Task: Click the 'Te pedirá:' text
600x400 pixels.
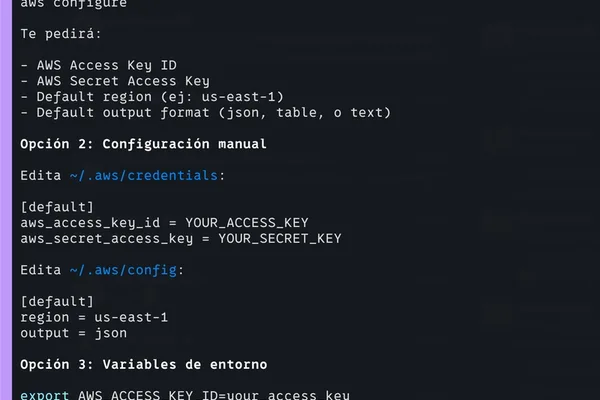Action: coord(61,34)
